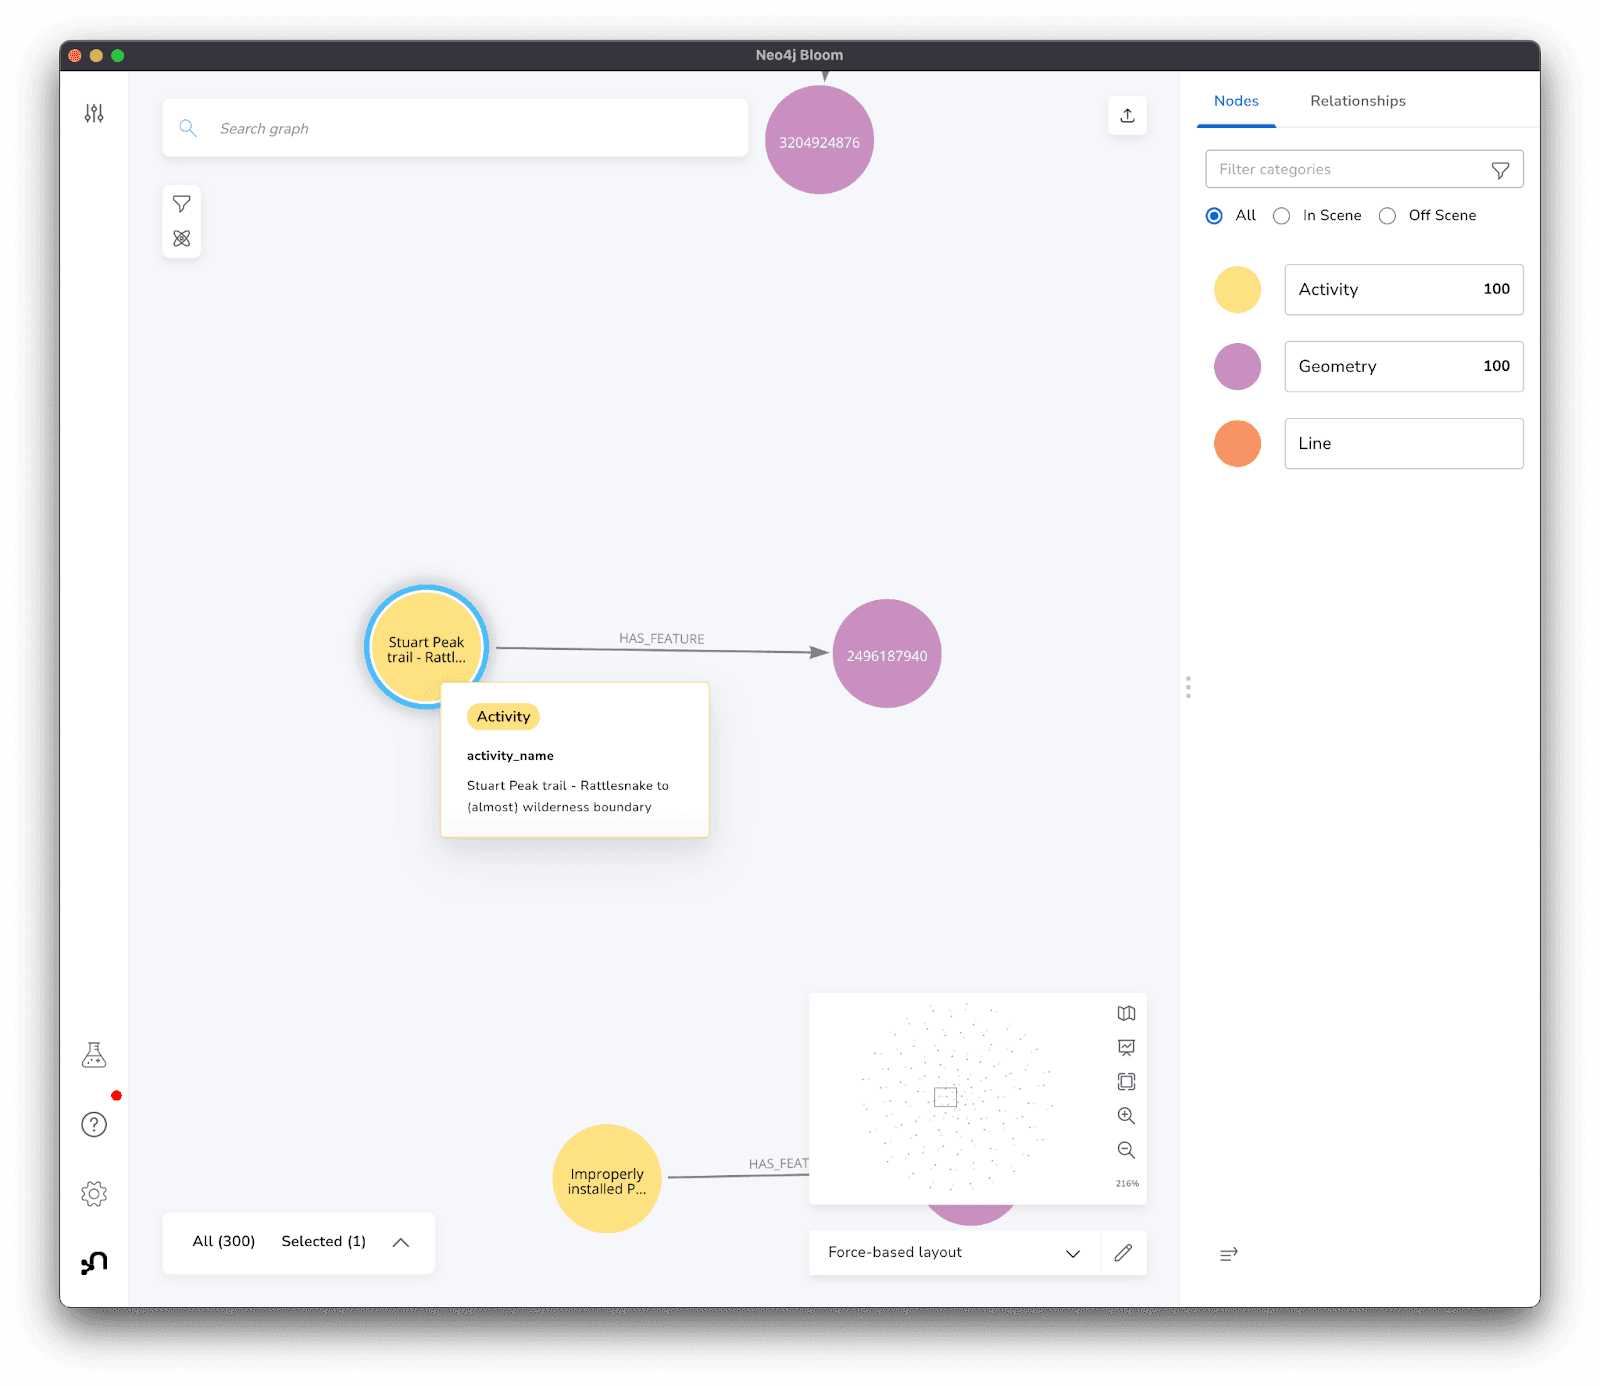1600x1386 pixels.
Task: Open the slicer presentation icon on the minimap
Action: pos(1126,1047)
